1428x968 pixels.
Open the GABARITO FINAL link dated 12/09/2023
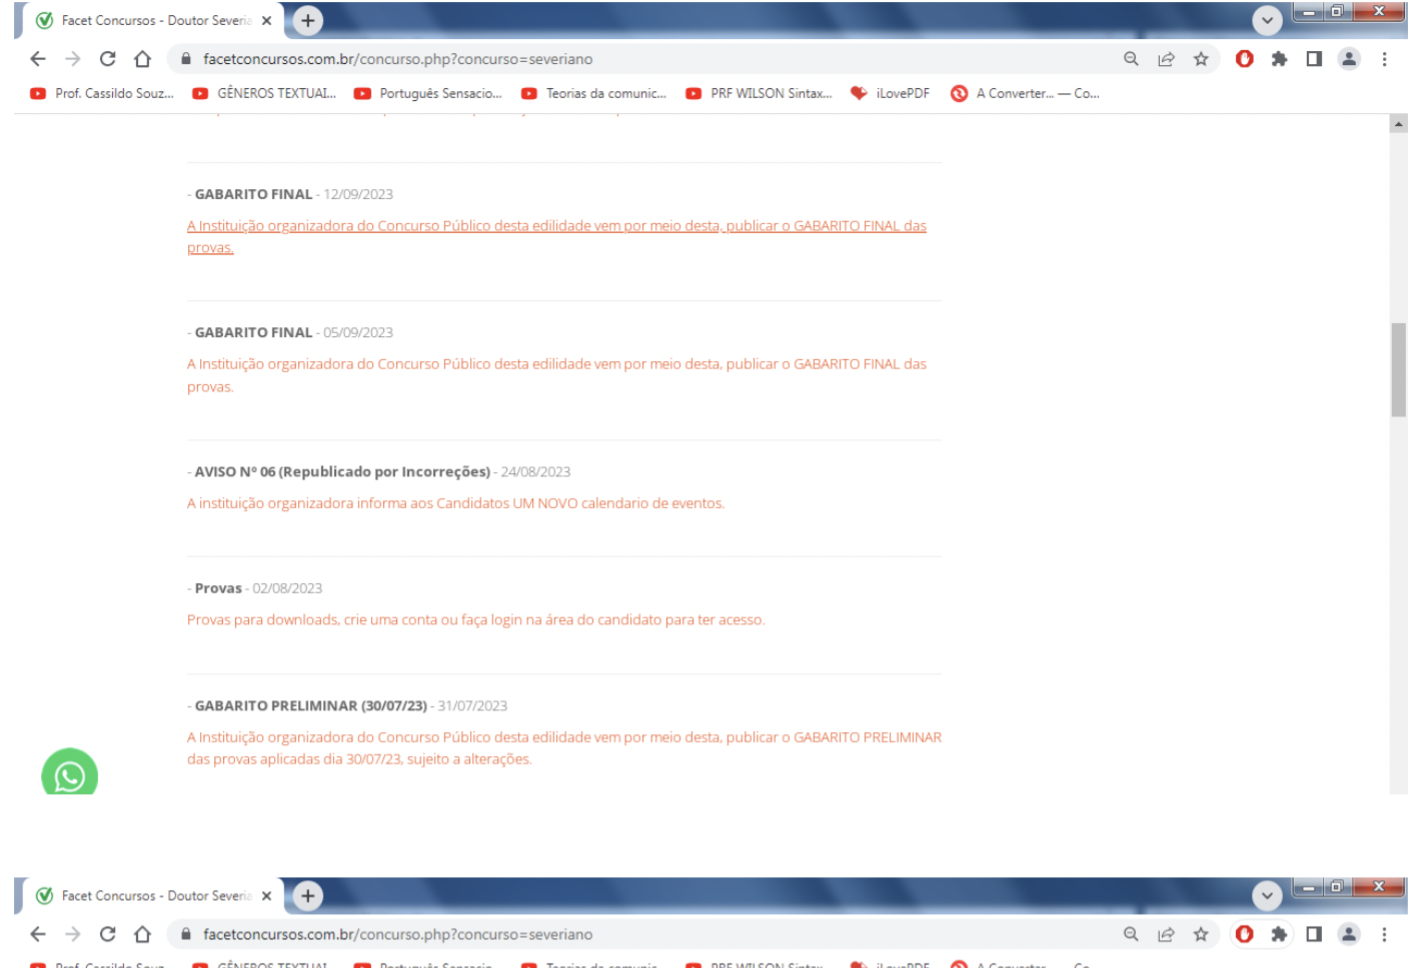tap(556, 226)
